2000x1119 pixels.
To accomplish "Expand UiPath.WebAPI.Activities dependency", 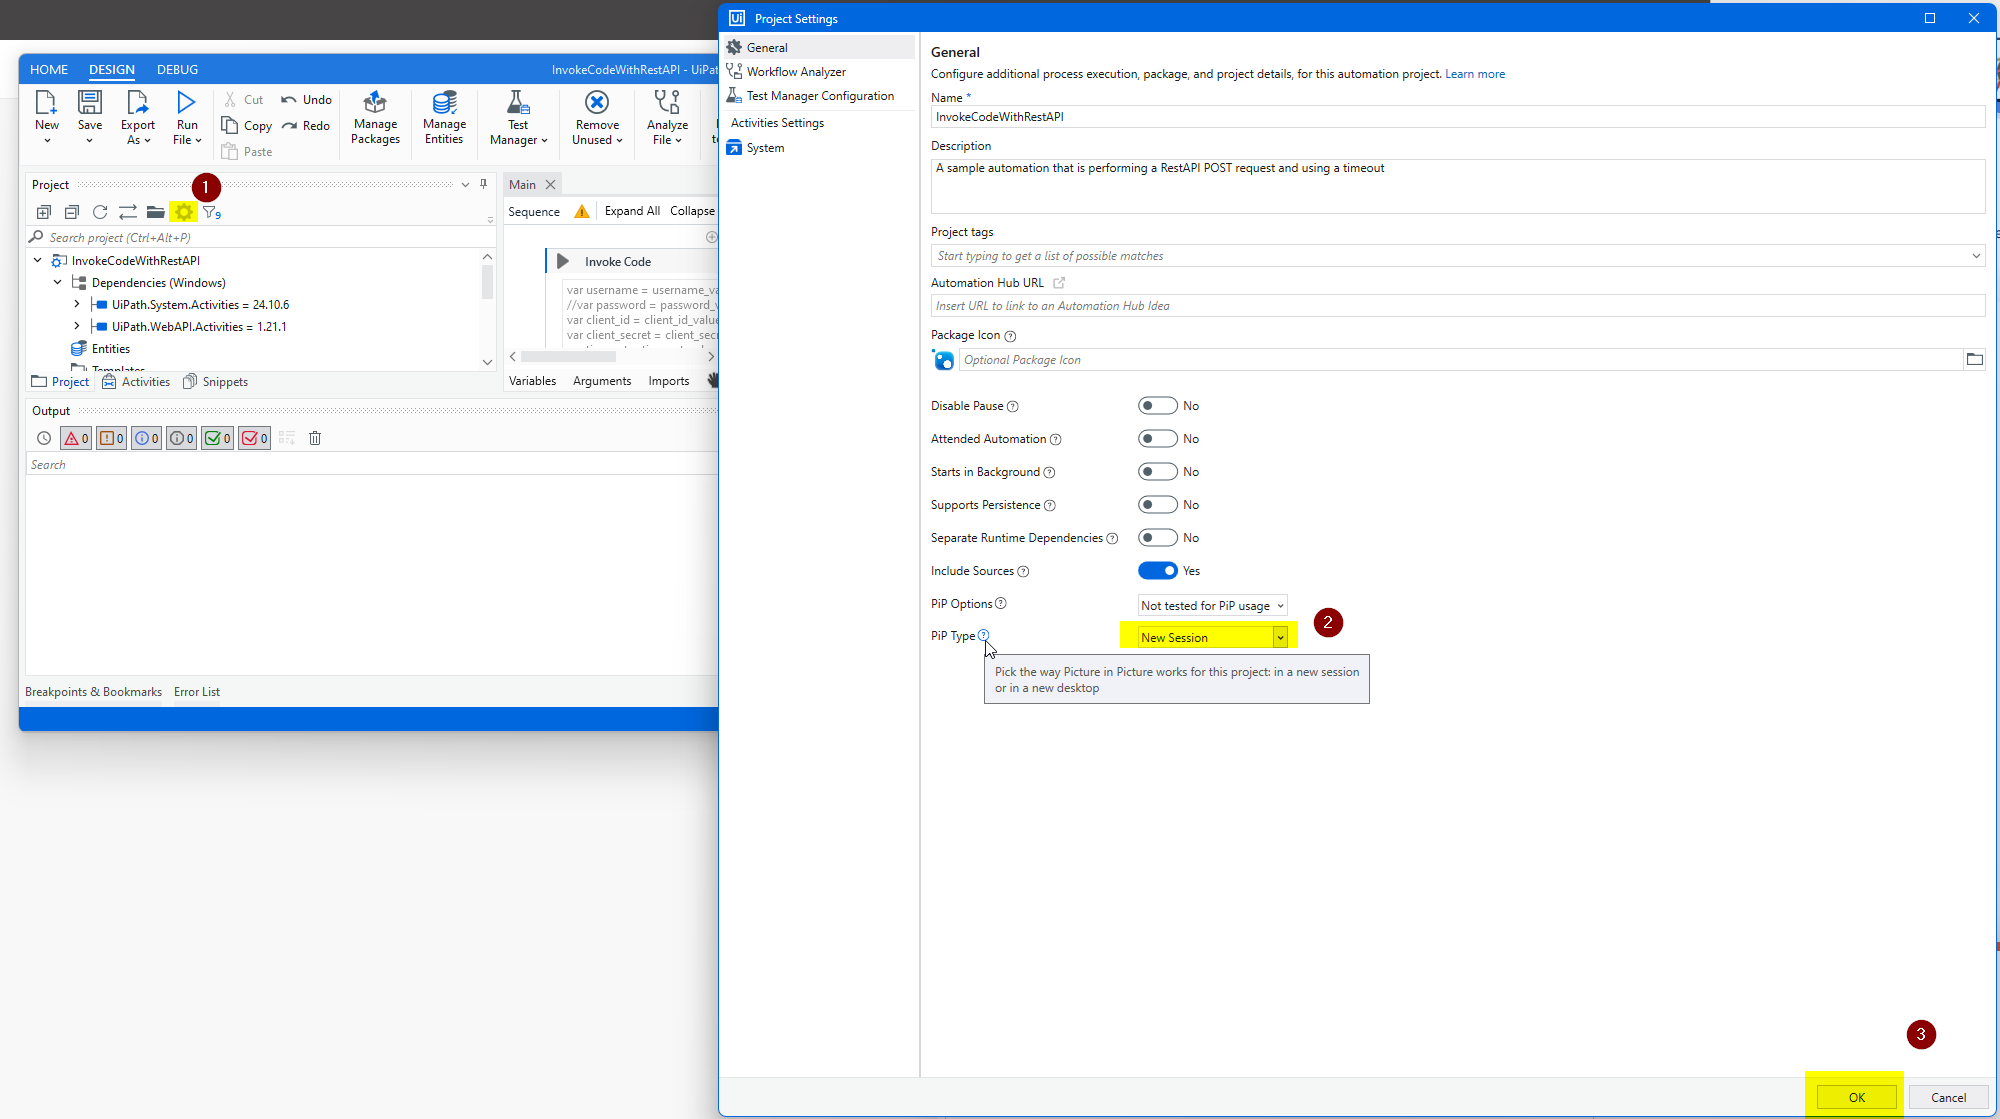I will point(77,327).
